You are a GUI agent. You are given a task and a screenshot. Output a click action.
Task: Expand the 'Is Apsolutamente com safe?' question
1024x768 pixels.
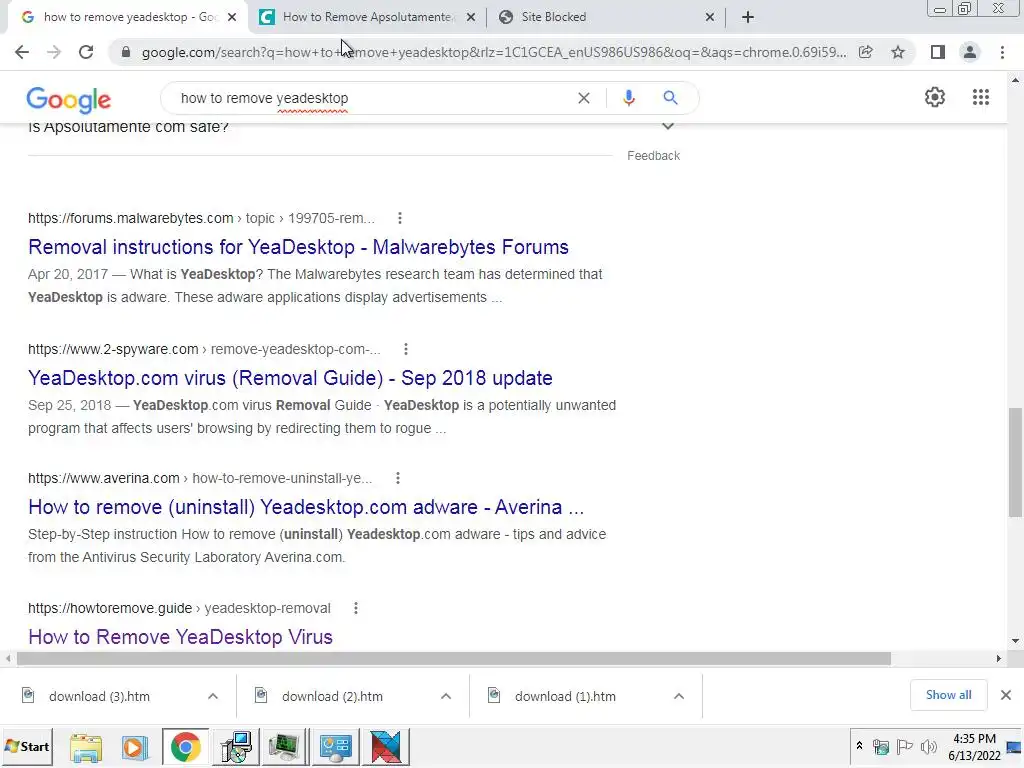(667, 126)
